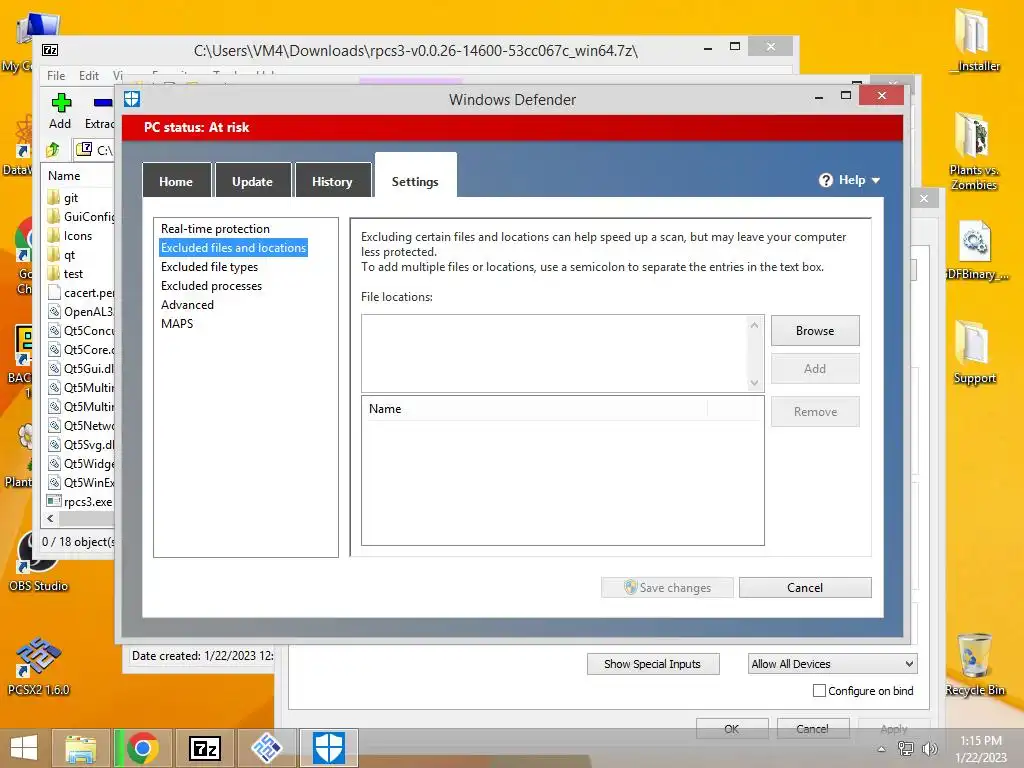
Task: Open the DFBinary desktop file icon
Action: click(976, 251)
